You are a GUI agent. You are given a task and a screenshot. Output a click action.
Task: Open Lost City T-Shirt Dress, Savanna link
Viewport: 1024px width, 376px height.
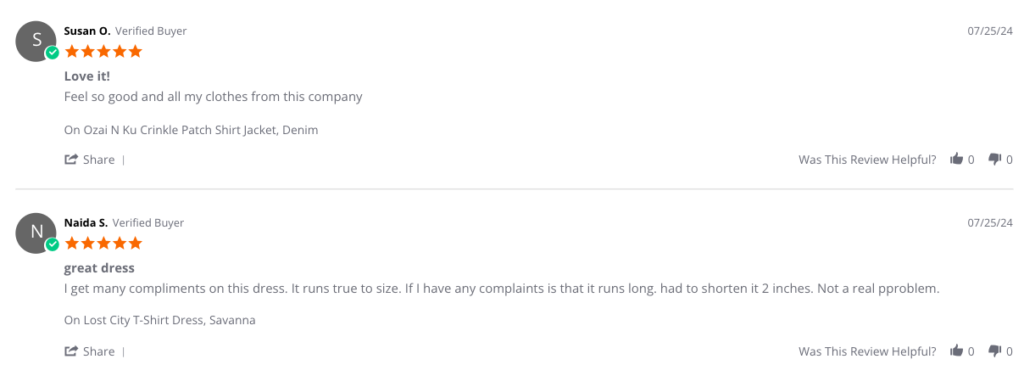pos(159,321)
